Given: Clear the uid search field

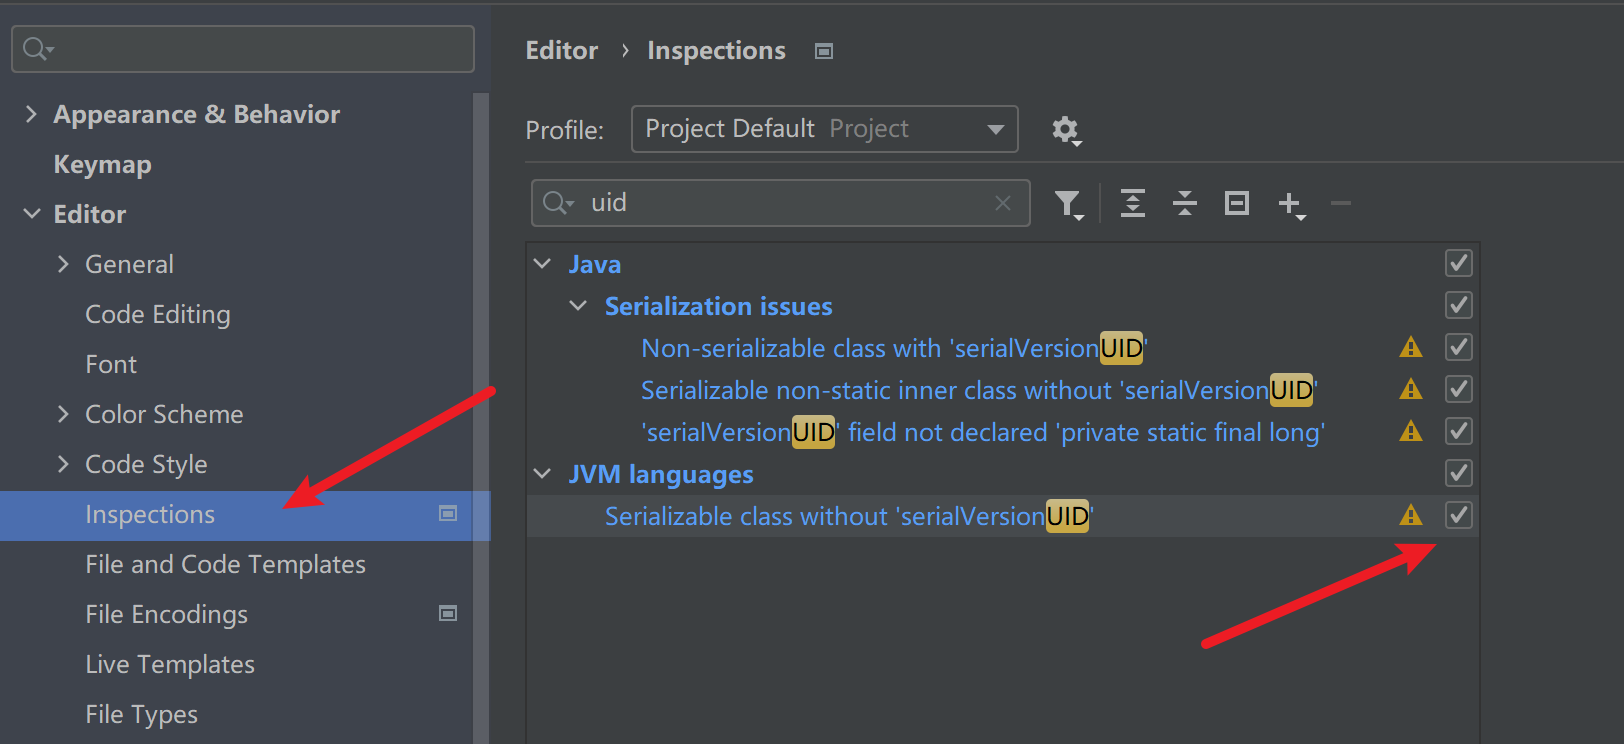Looking at the screenshot, I should (x=1003, y=203).
